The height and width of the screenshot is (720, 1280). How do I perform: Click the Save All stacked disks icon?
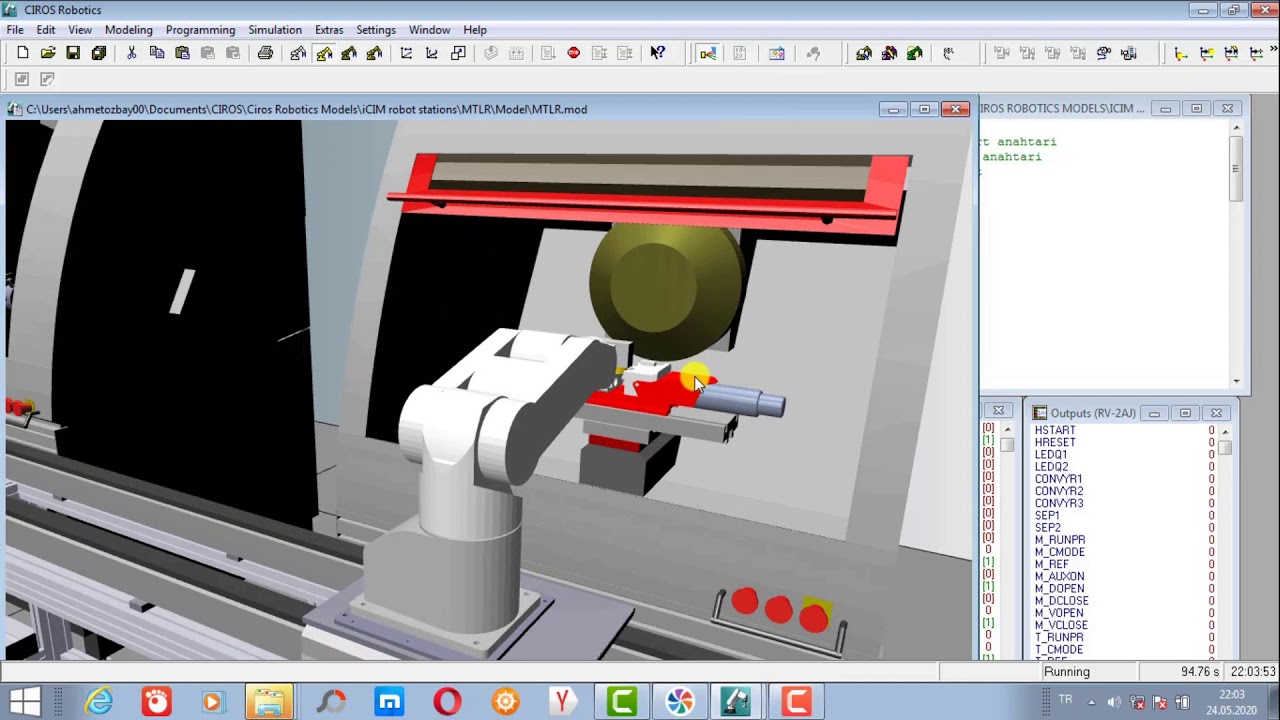click(x=99, y=53)
